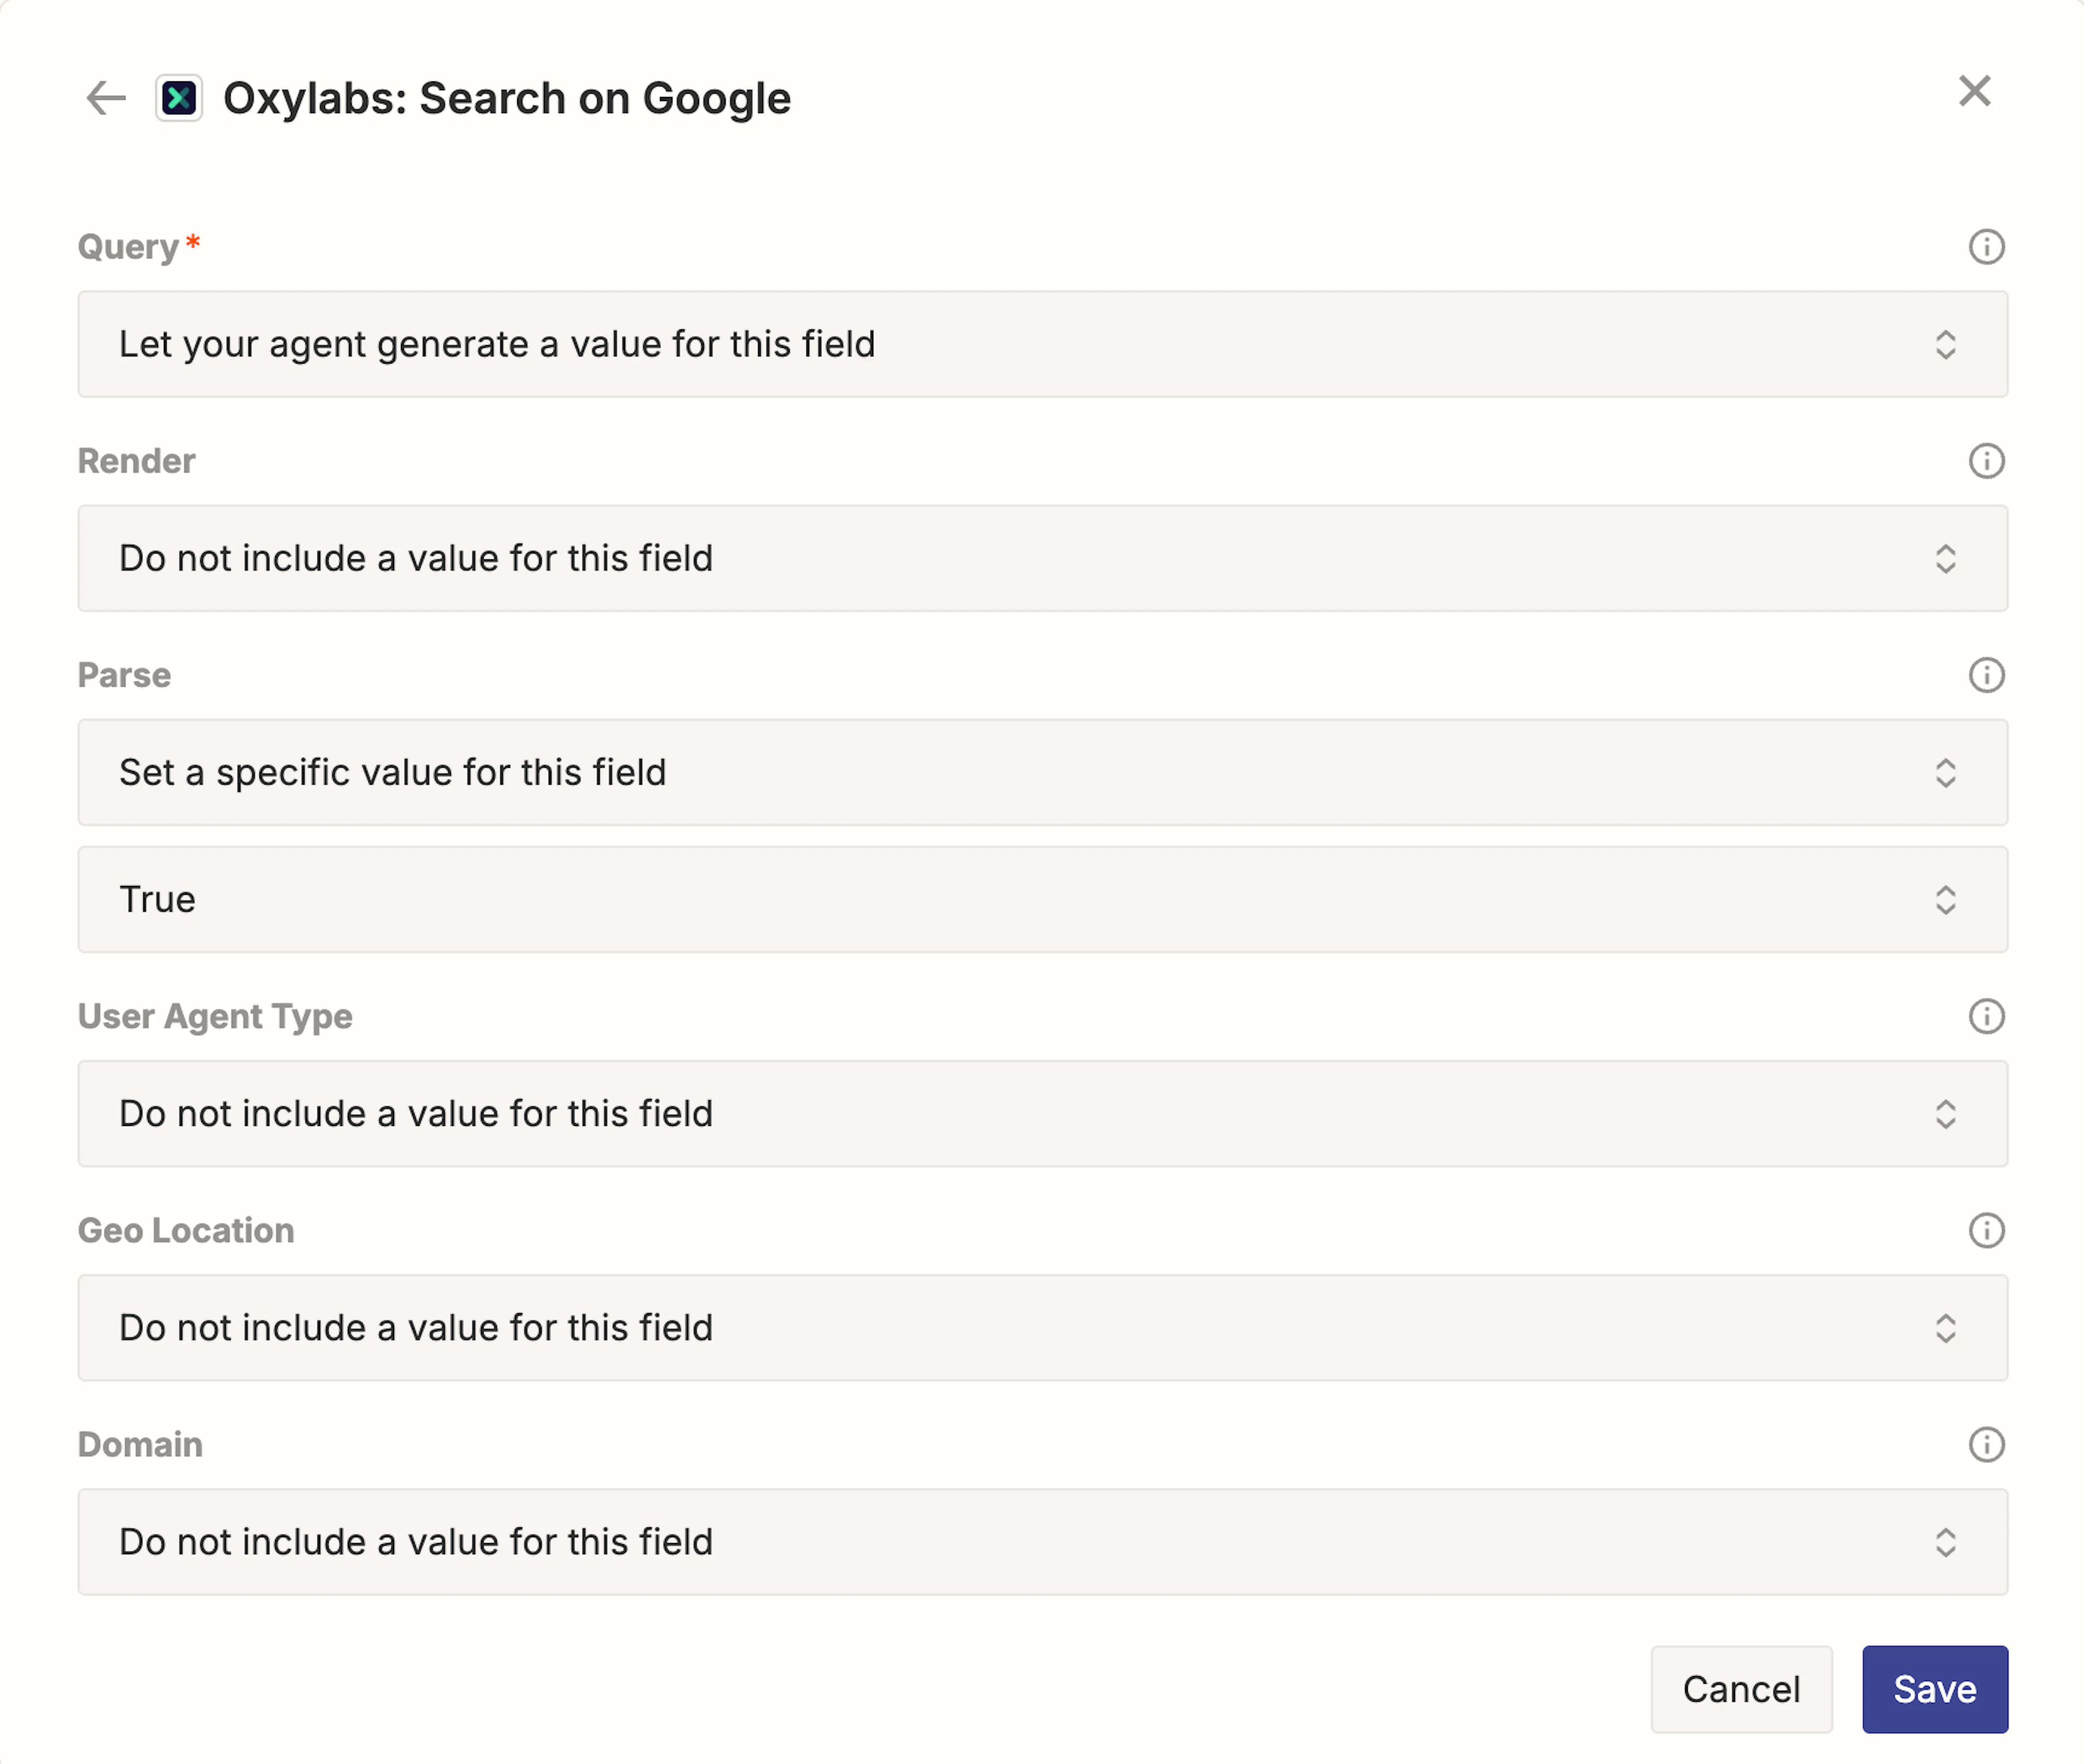Click the dialog title Oxylabs: Search on Google
Screen dimensions: 2084x1764
[x=507, y=98]
